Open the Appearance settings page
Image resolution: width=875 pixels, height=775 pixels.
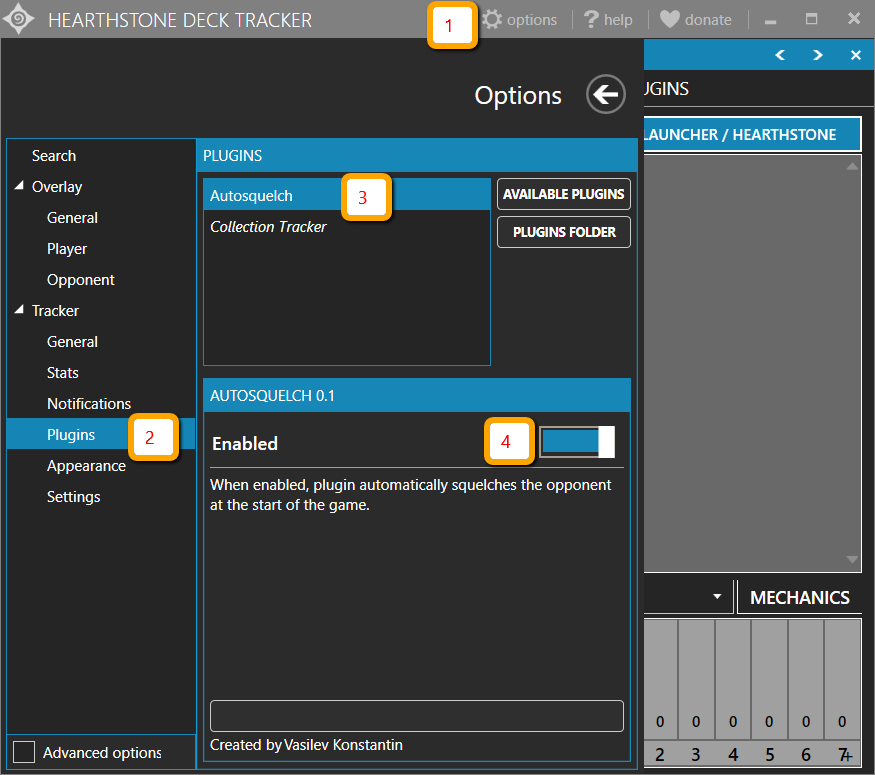tap(86, 466)
